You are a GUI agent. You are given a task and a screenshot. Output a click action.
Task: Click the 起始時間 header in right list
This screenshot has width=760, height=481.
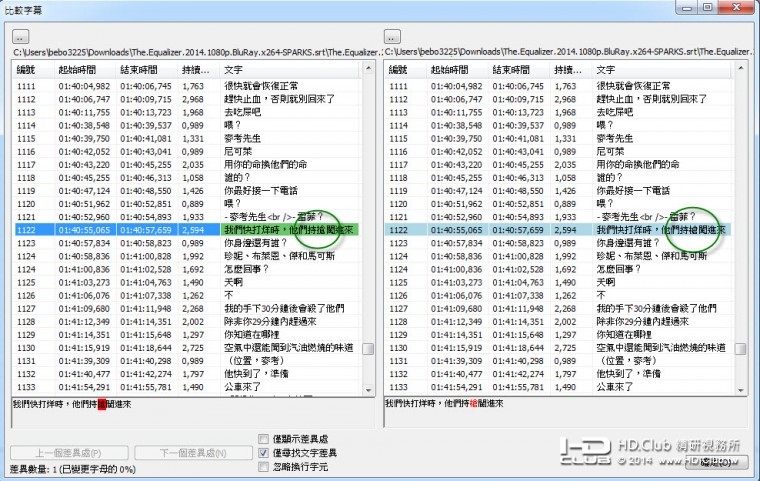(x=457, y=70)
